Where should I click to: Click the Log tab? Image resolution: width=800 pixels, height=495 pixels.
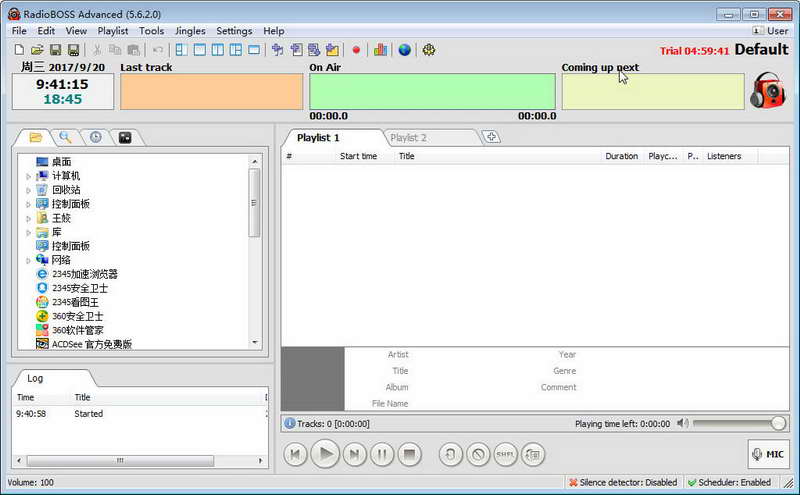pyautogui.click(x=35, y=378)
